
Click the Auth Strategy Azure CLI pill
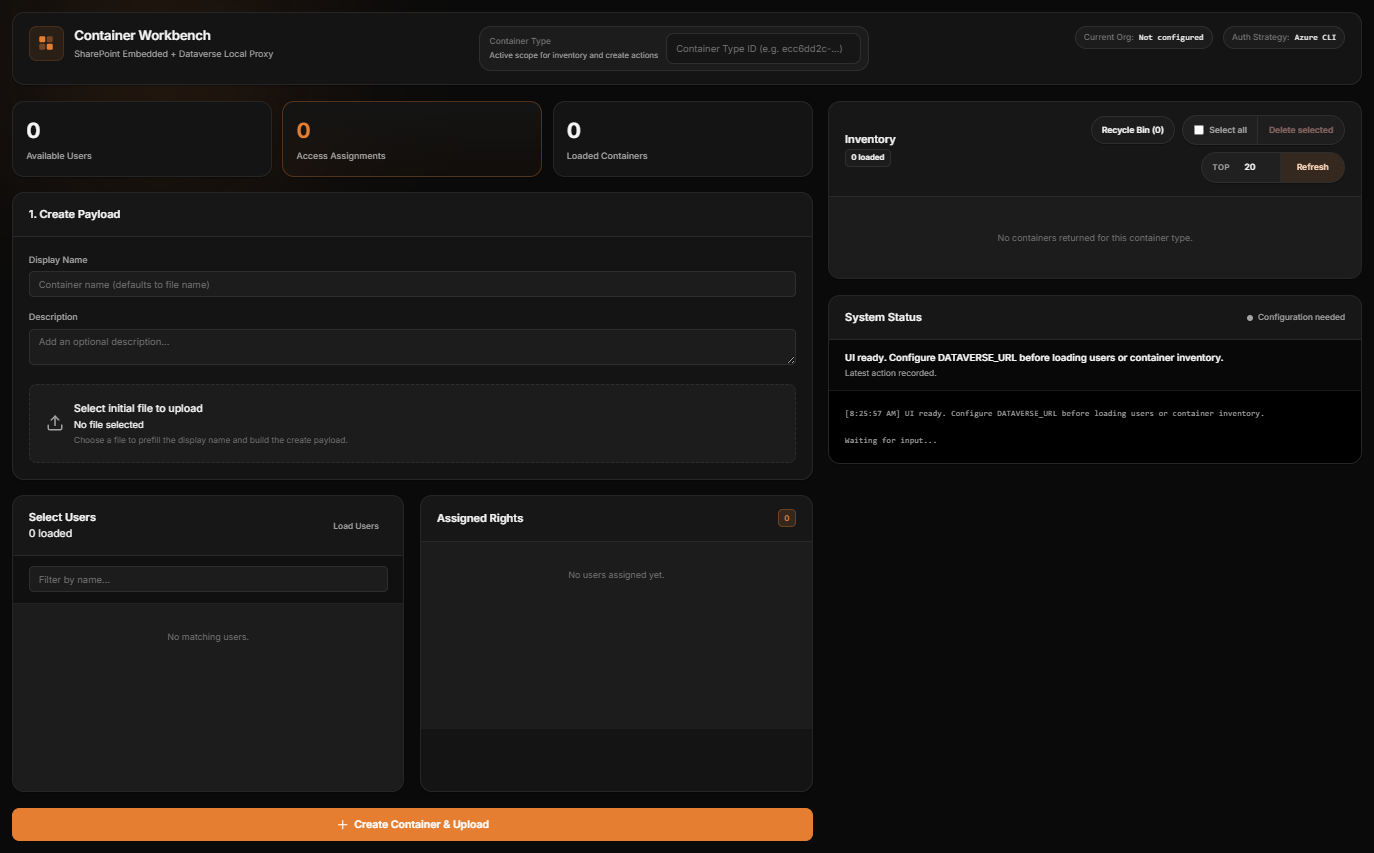click(x=1283, y=38)
